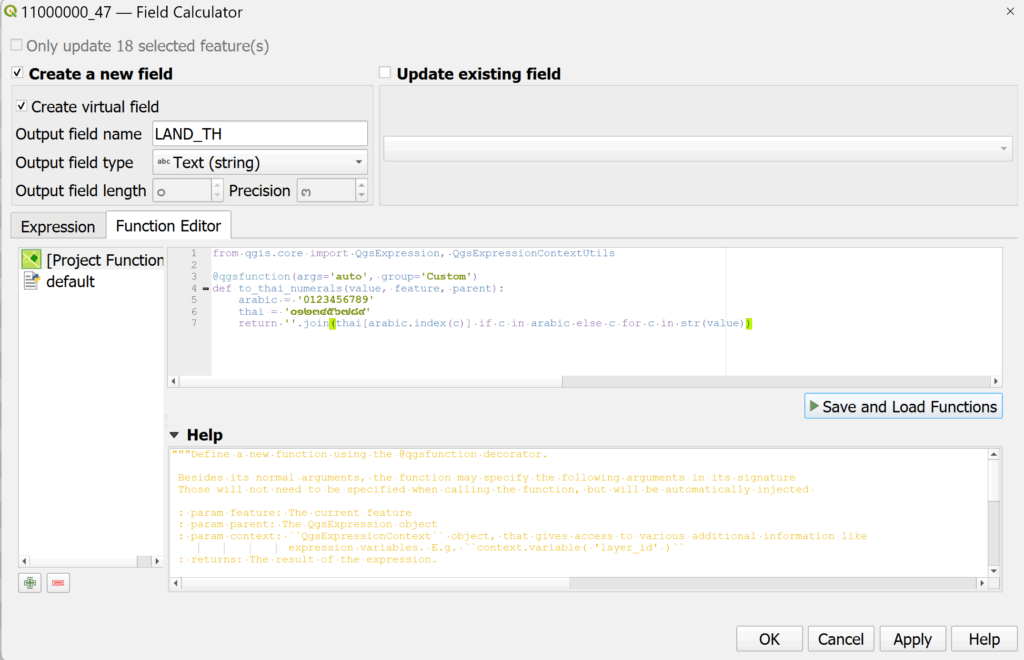
Task: Click the QGIS logo in title bar
Action: click(x=11, y=13)
